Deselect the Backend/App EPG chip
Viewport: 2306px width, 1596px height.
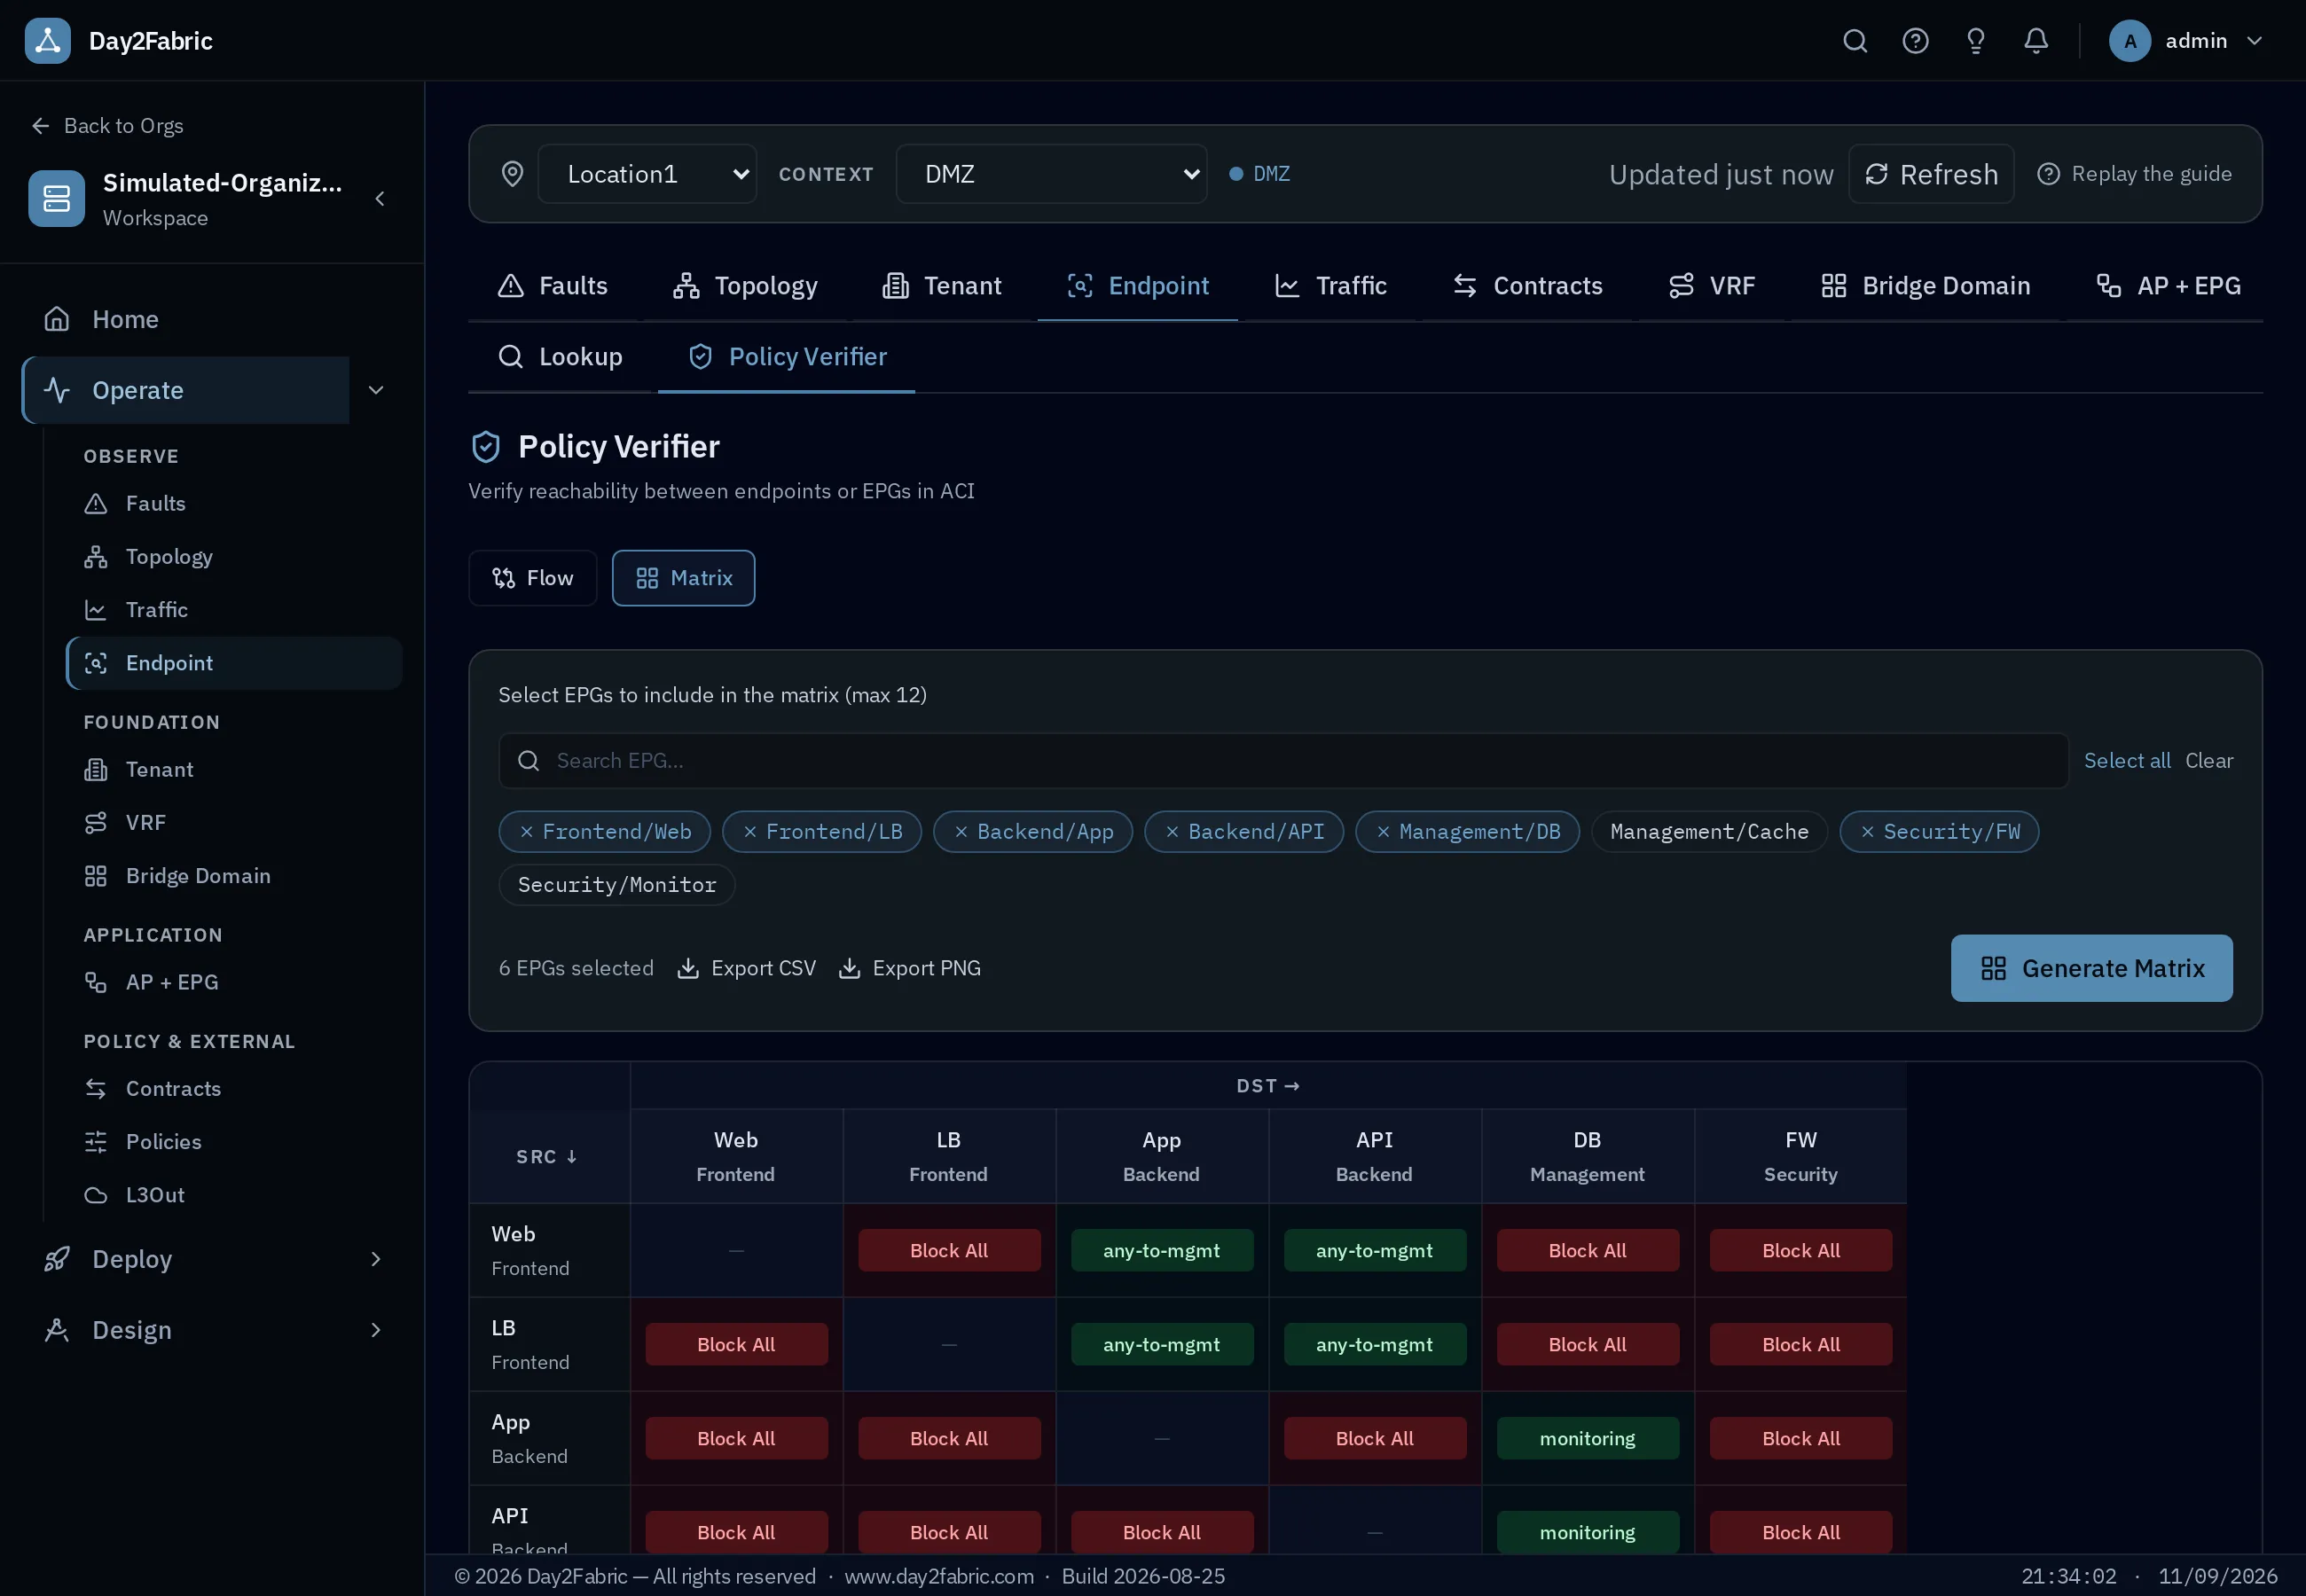(x=1033, y=832)
